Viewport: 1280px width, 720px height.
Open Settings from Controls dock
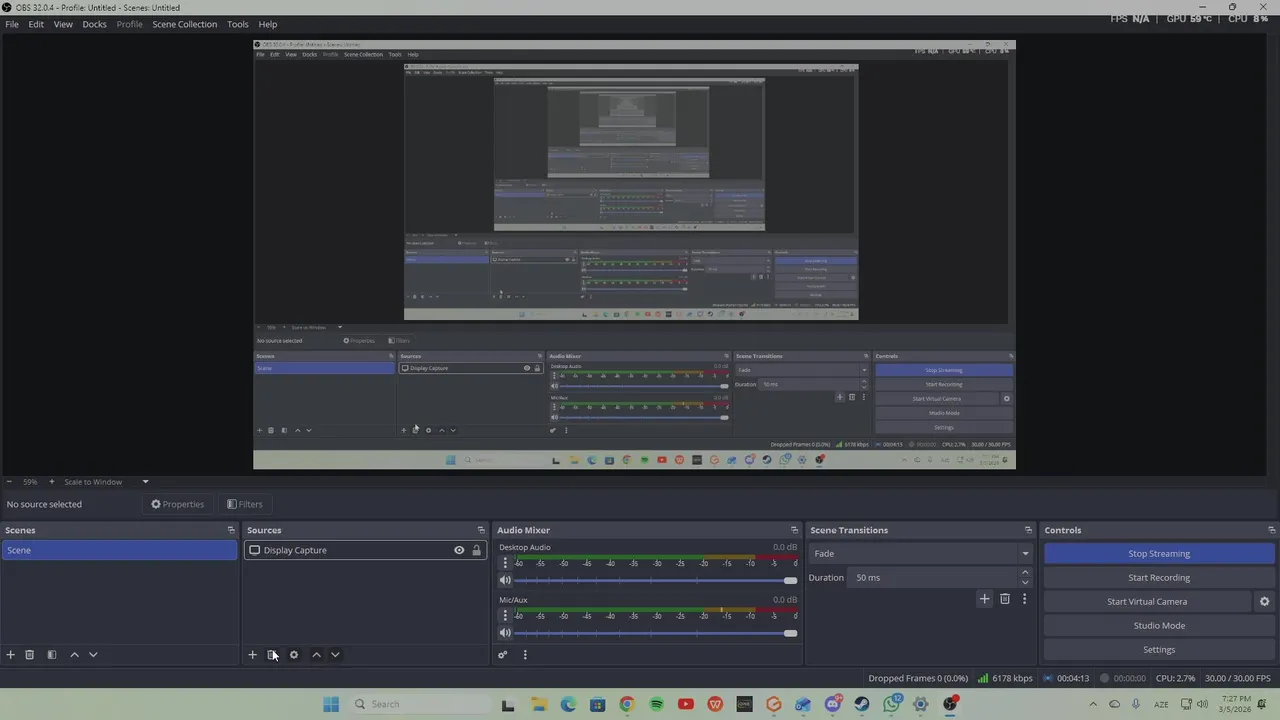[1159, 650]
